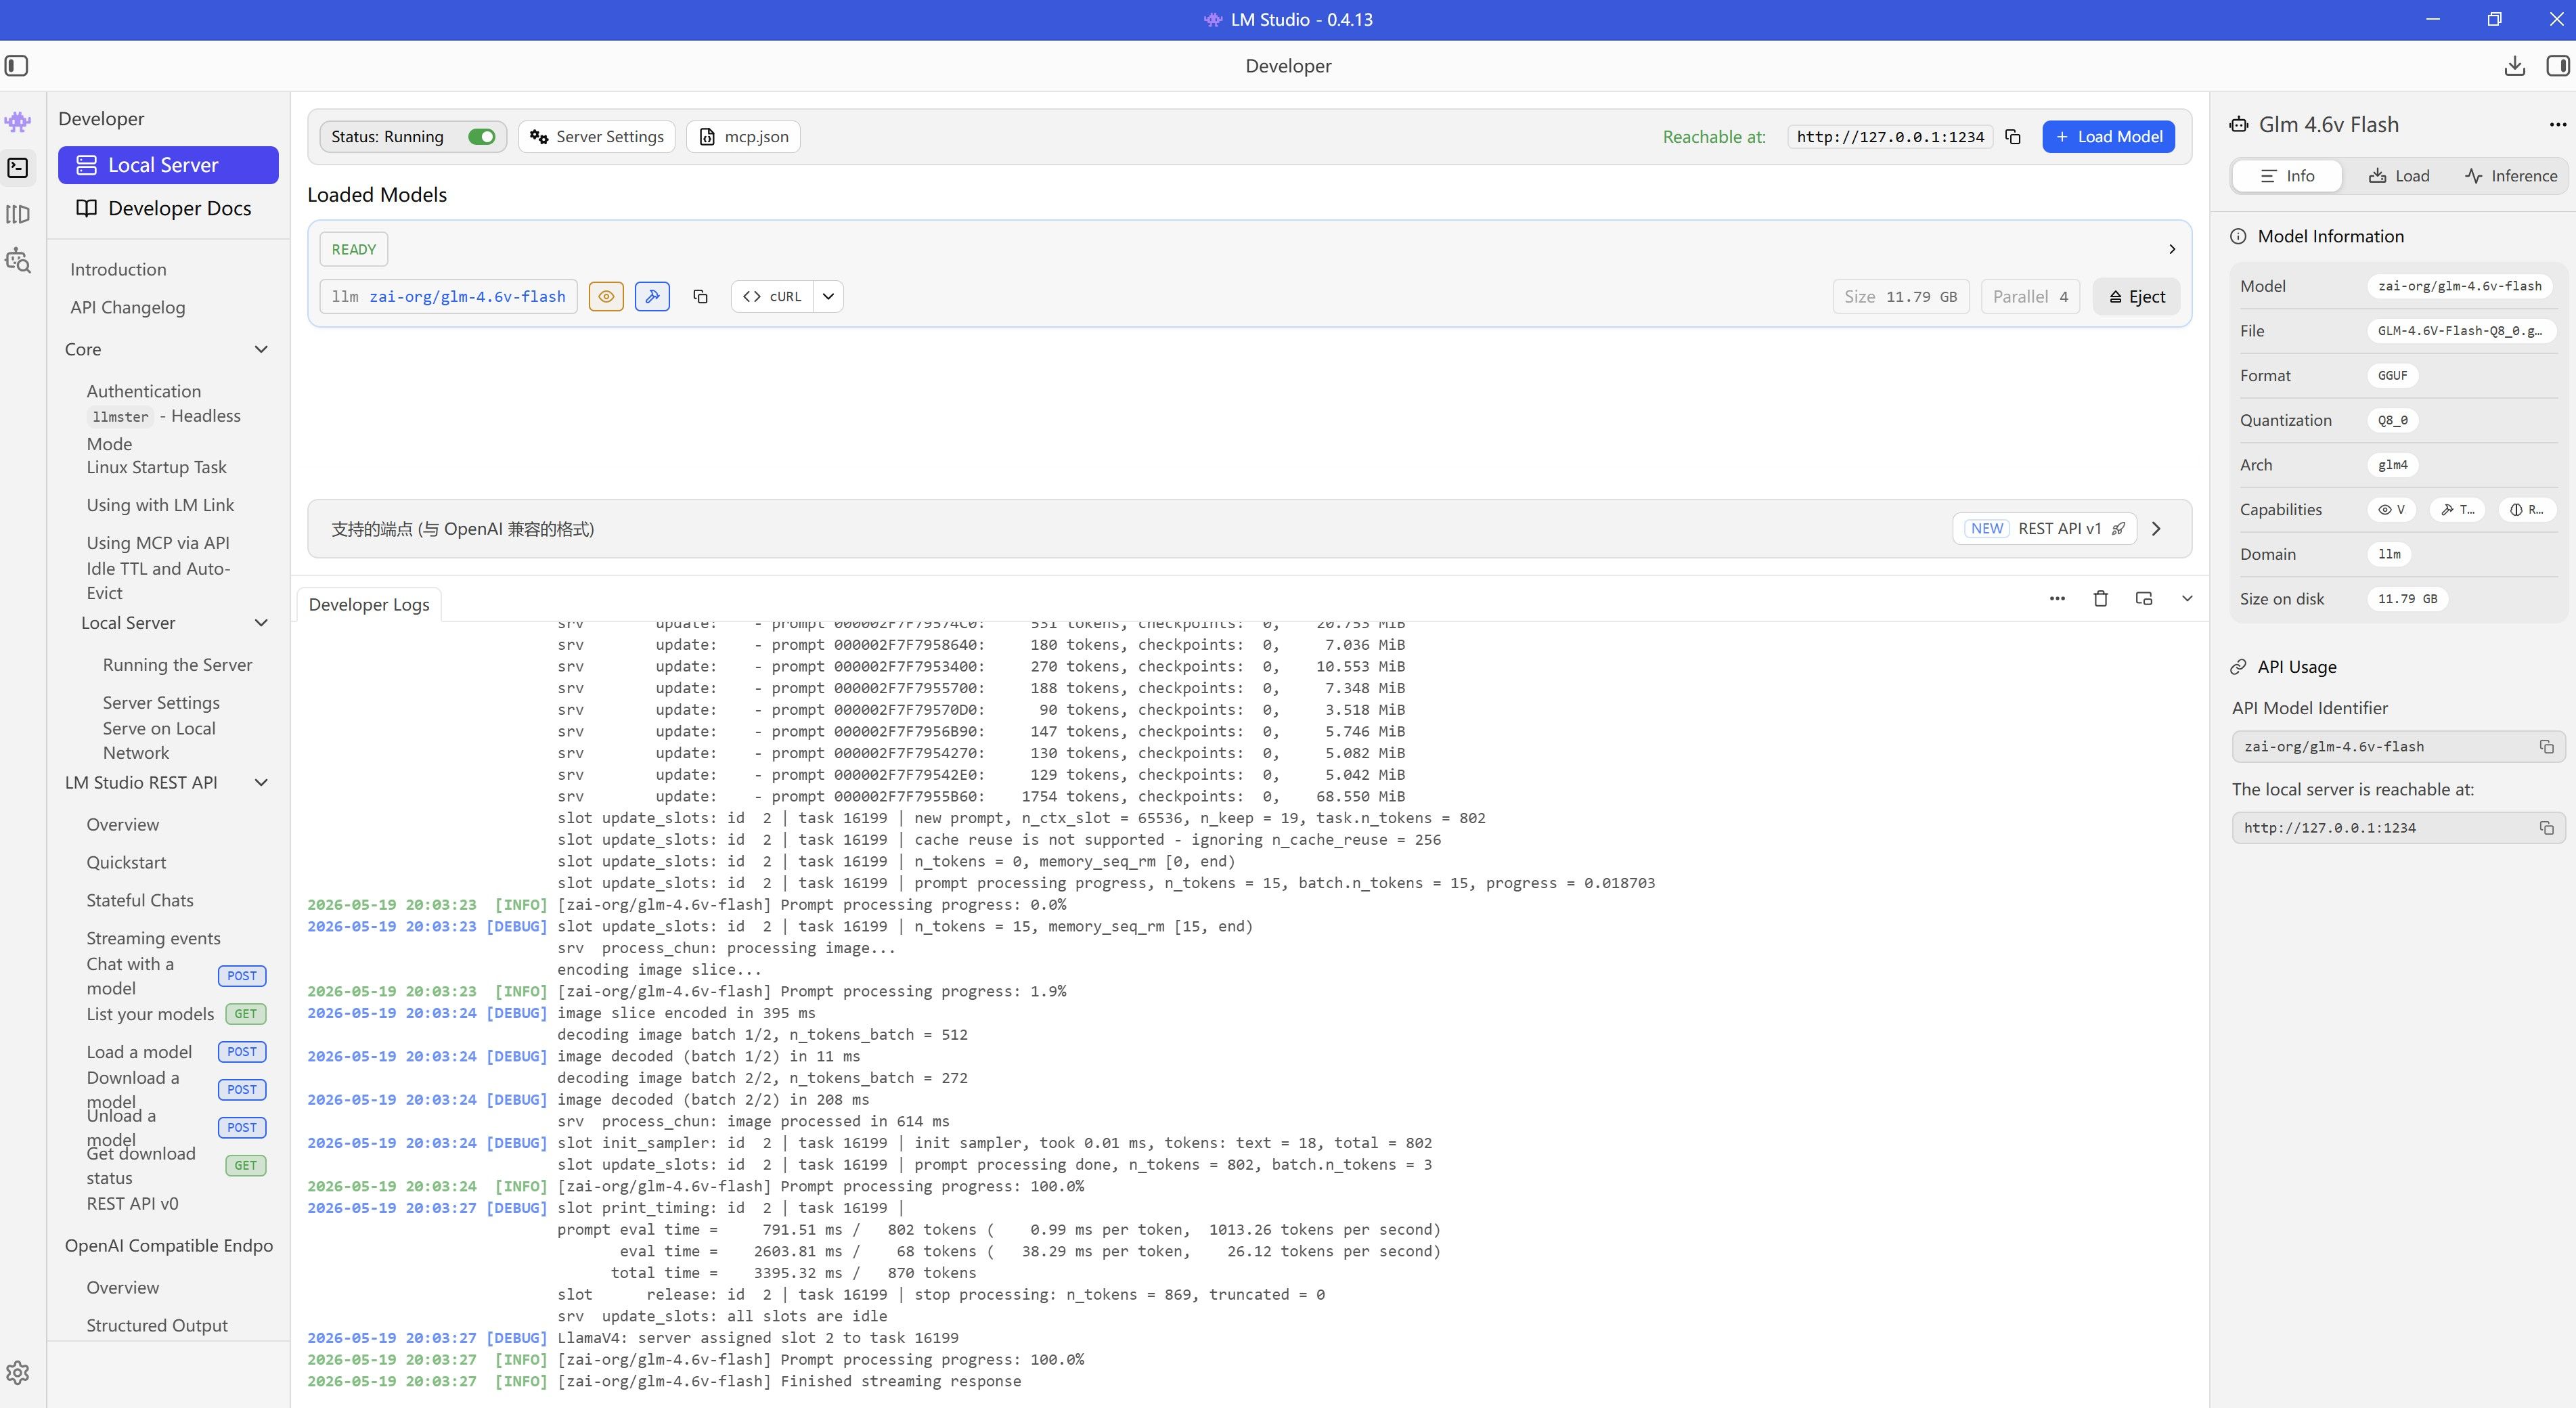Screen dimensions: 2576x1408
Task: Open app settings gear icon
Action: point(18,1372)
